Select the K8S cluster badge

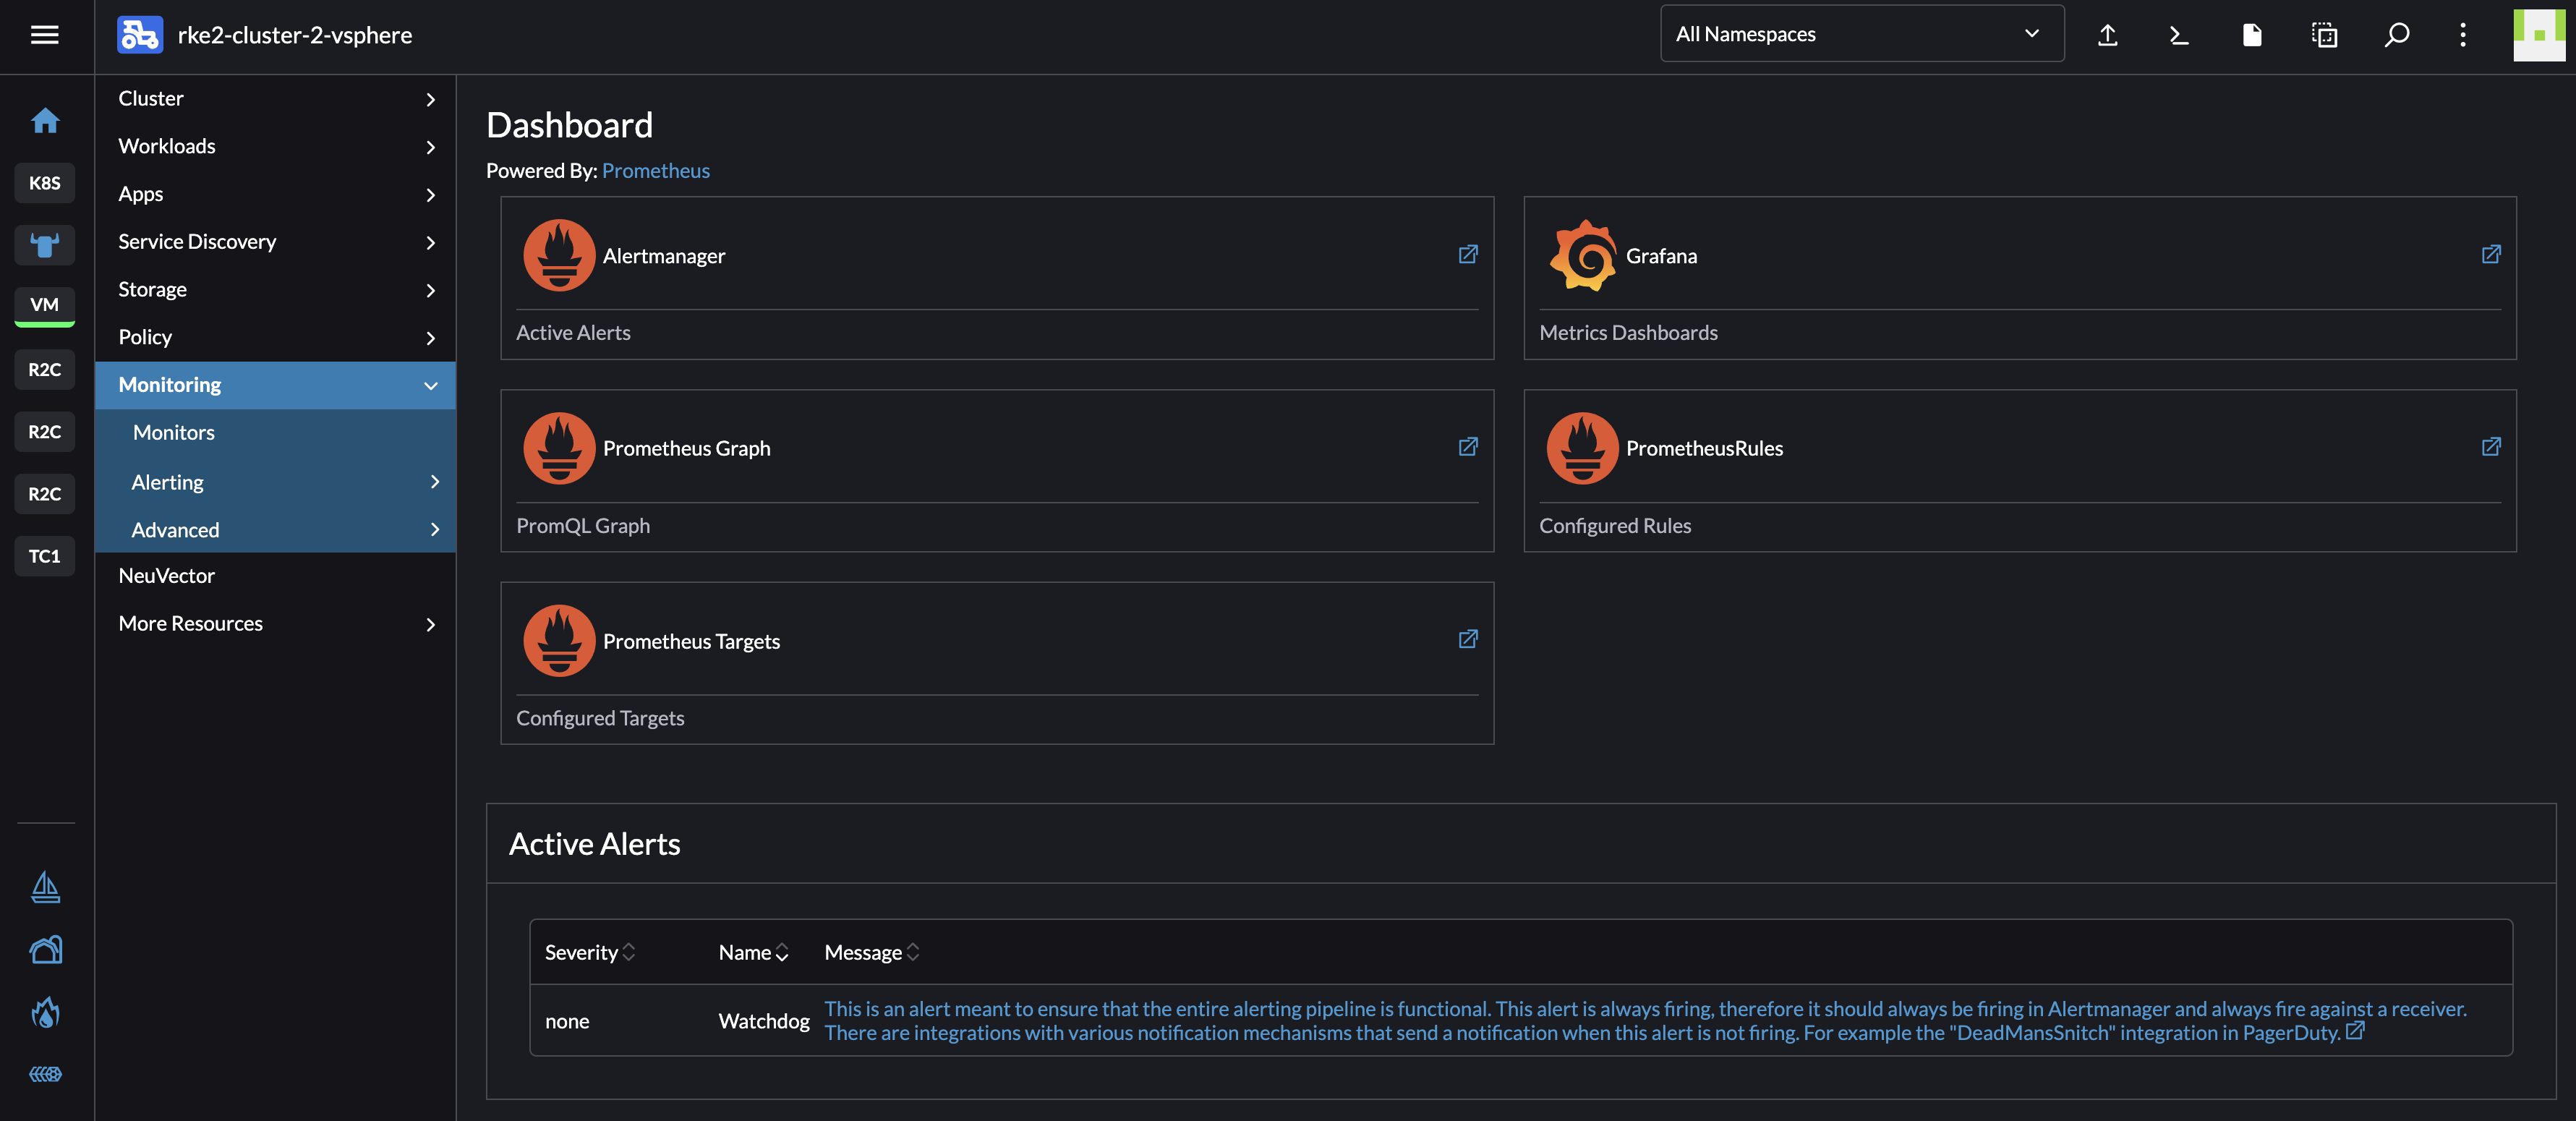pos(45,183)
